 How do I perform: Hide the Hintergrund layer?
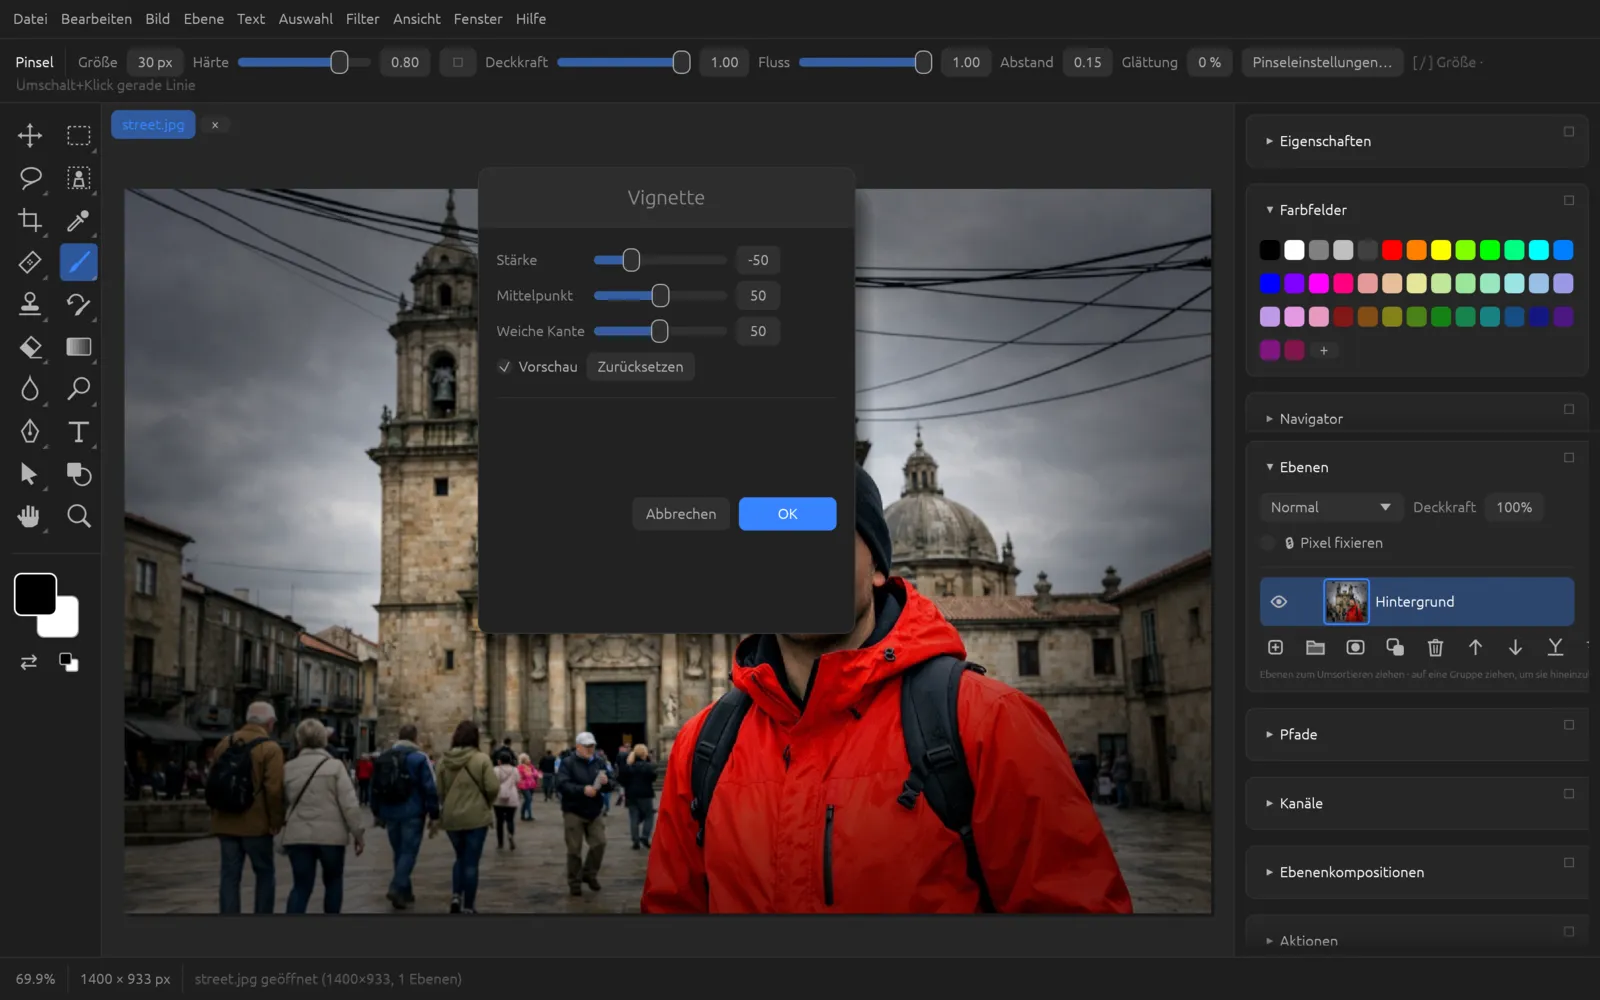coord(1278,602)
